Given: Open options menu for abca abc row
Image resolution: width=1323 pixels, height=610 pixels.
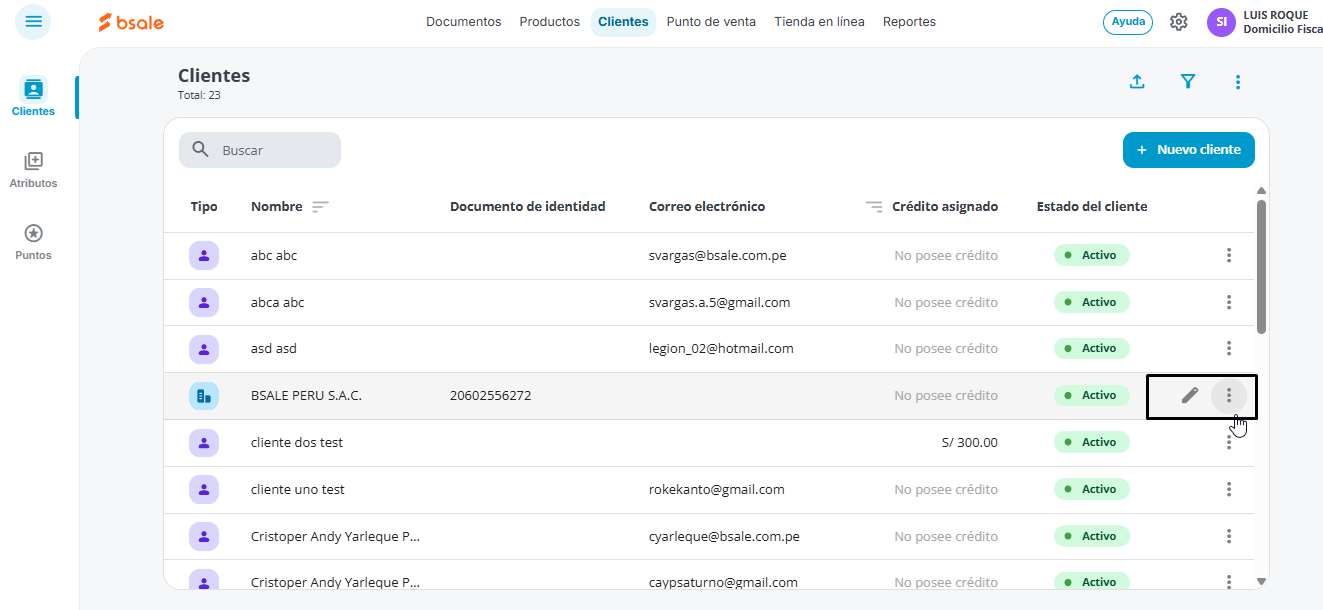Looking at the screenshot, I should point(1229,302).
